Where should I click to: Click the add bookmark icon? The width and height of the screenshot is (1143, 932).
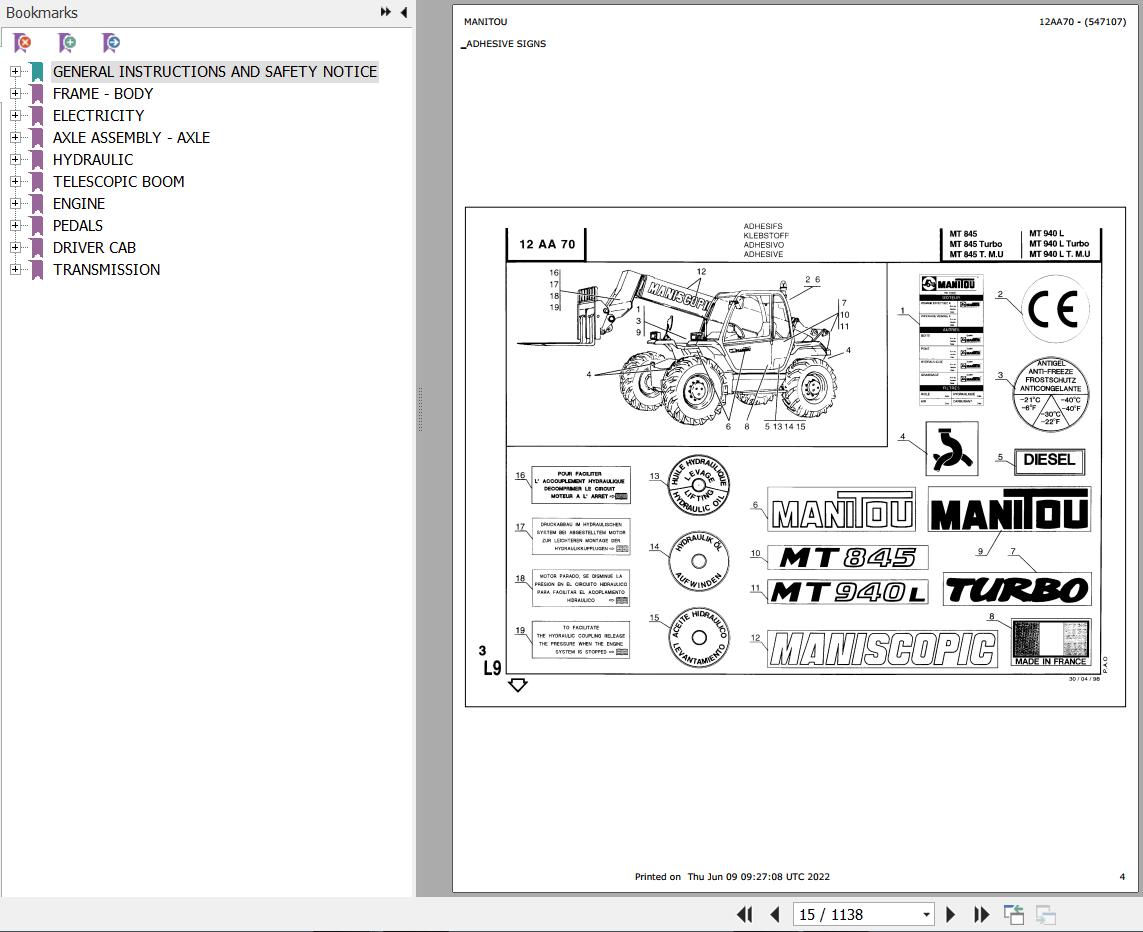[x=66, y=43]
